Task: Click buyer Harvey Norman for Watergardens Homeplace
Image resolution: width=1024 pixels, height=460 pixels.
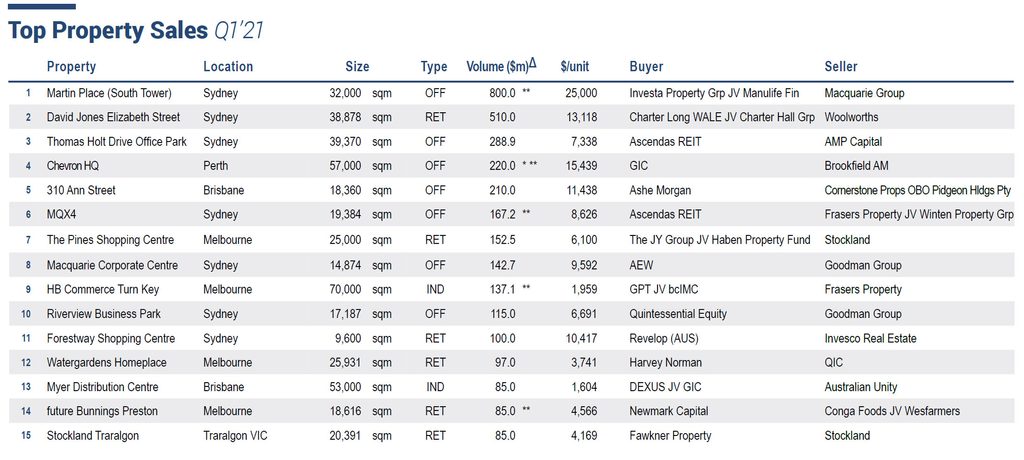Action: [x=665, y=363]
